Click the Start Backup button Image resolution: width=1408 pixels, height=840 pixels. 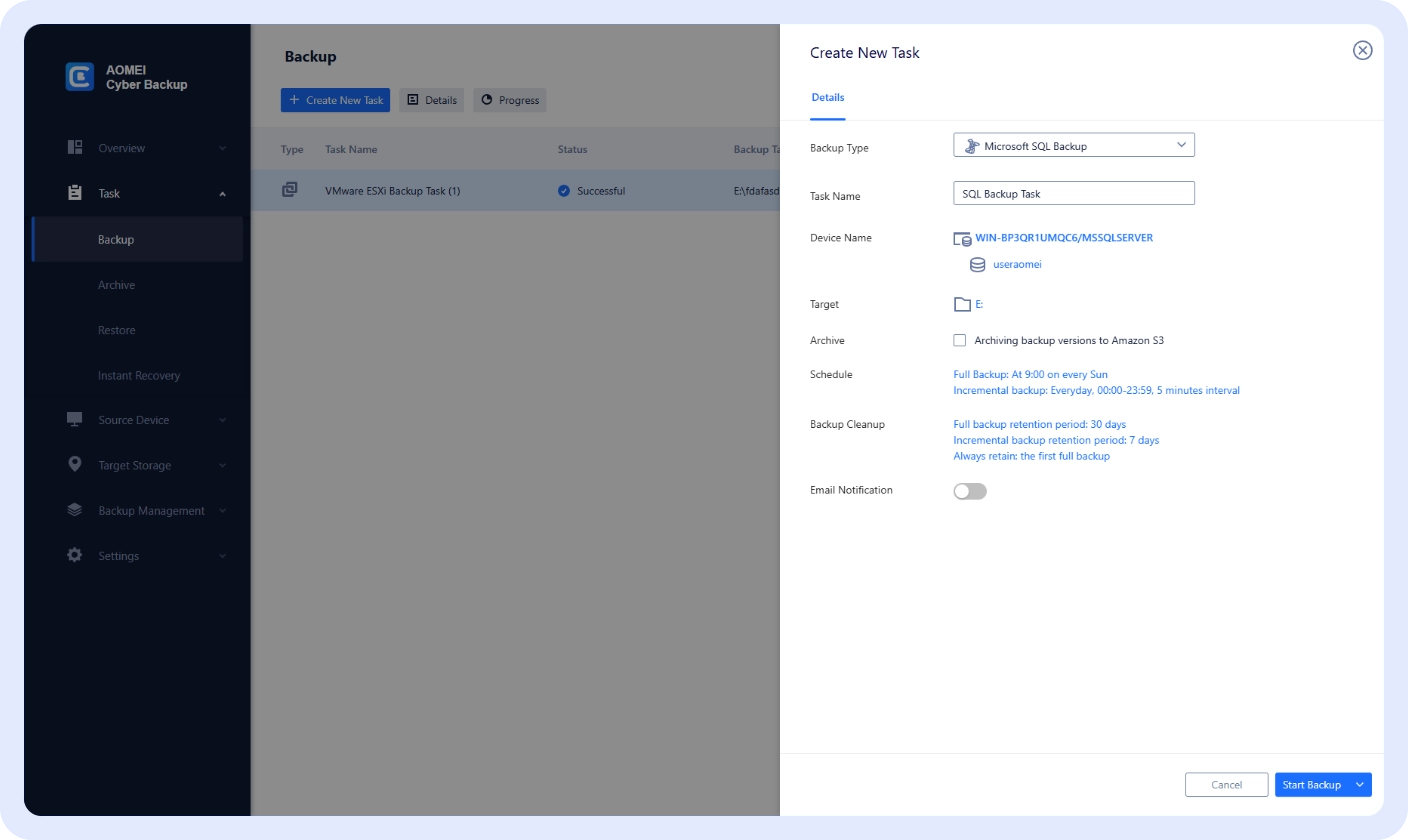(x=1312, y=785)
